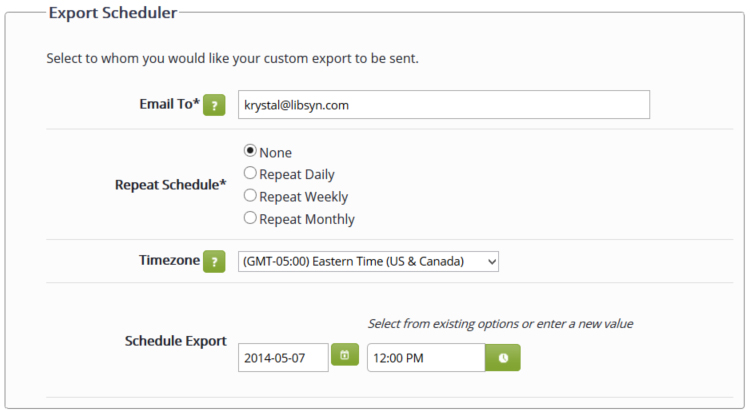Viewport: 750px width, 414px height.
Task: Choose Repeat Monthly radio button
Action: coord(250,218)
